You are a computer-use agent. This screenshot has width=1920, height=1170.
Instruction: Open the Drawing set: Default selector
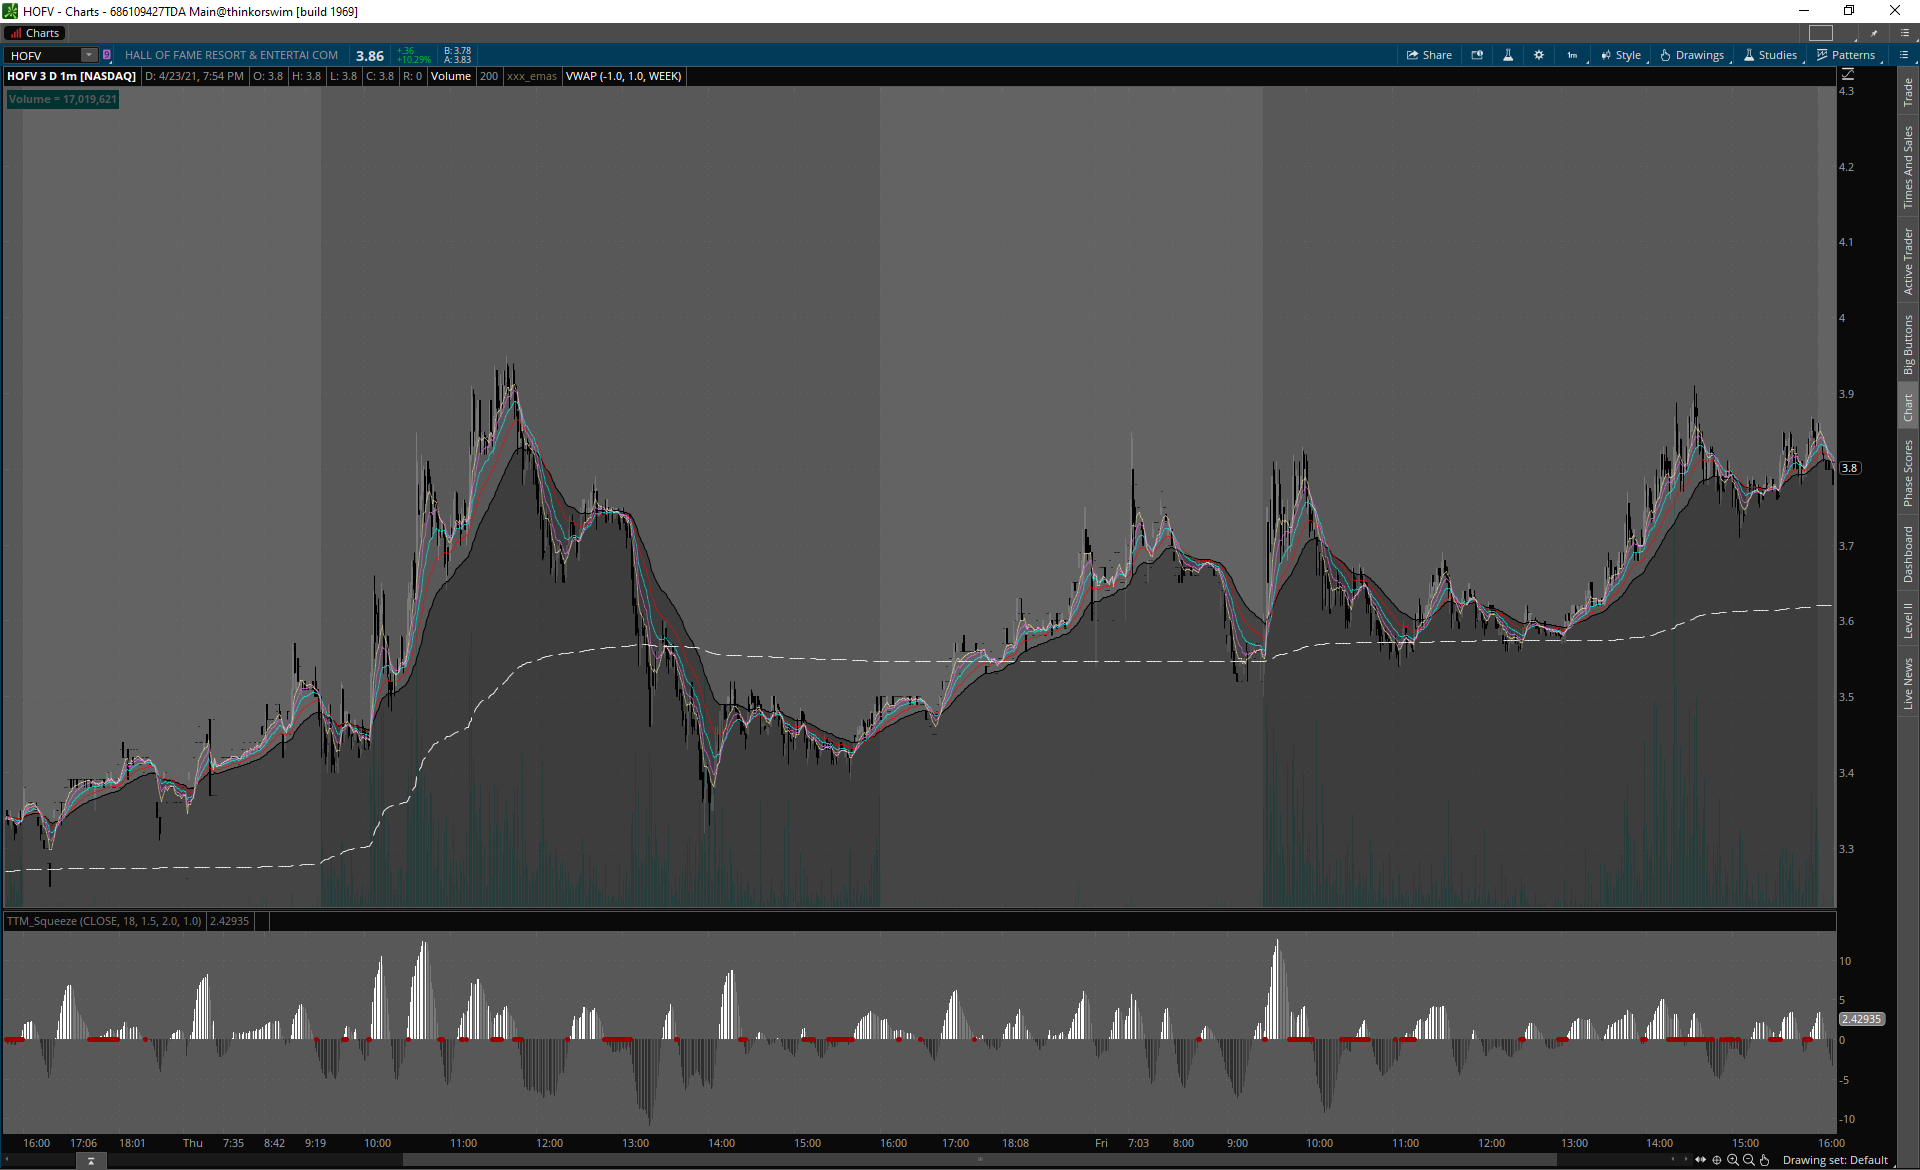[x=1835, y=1160]
